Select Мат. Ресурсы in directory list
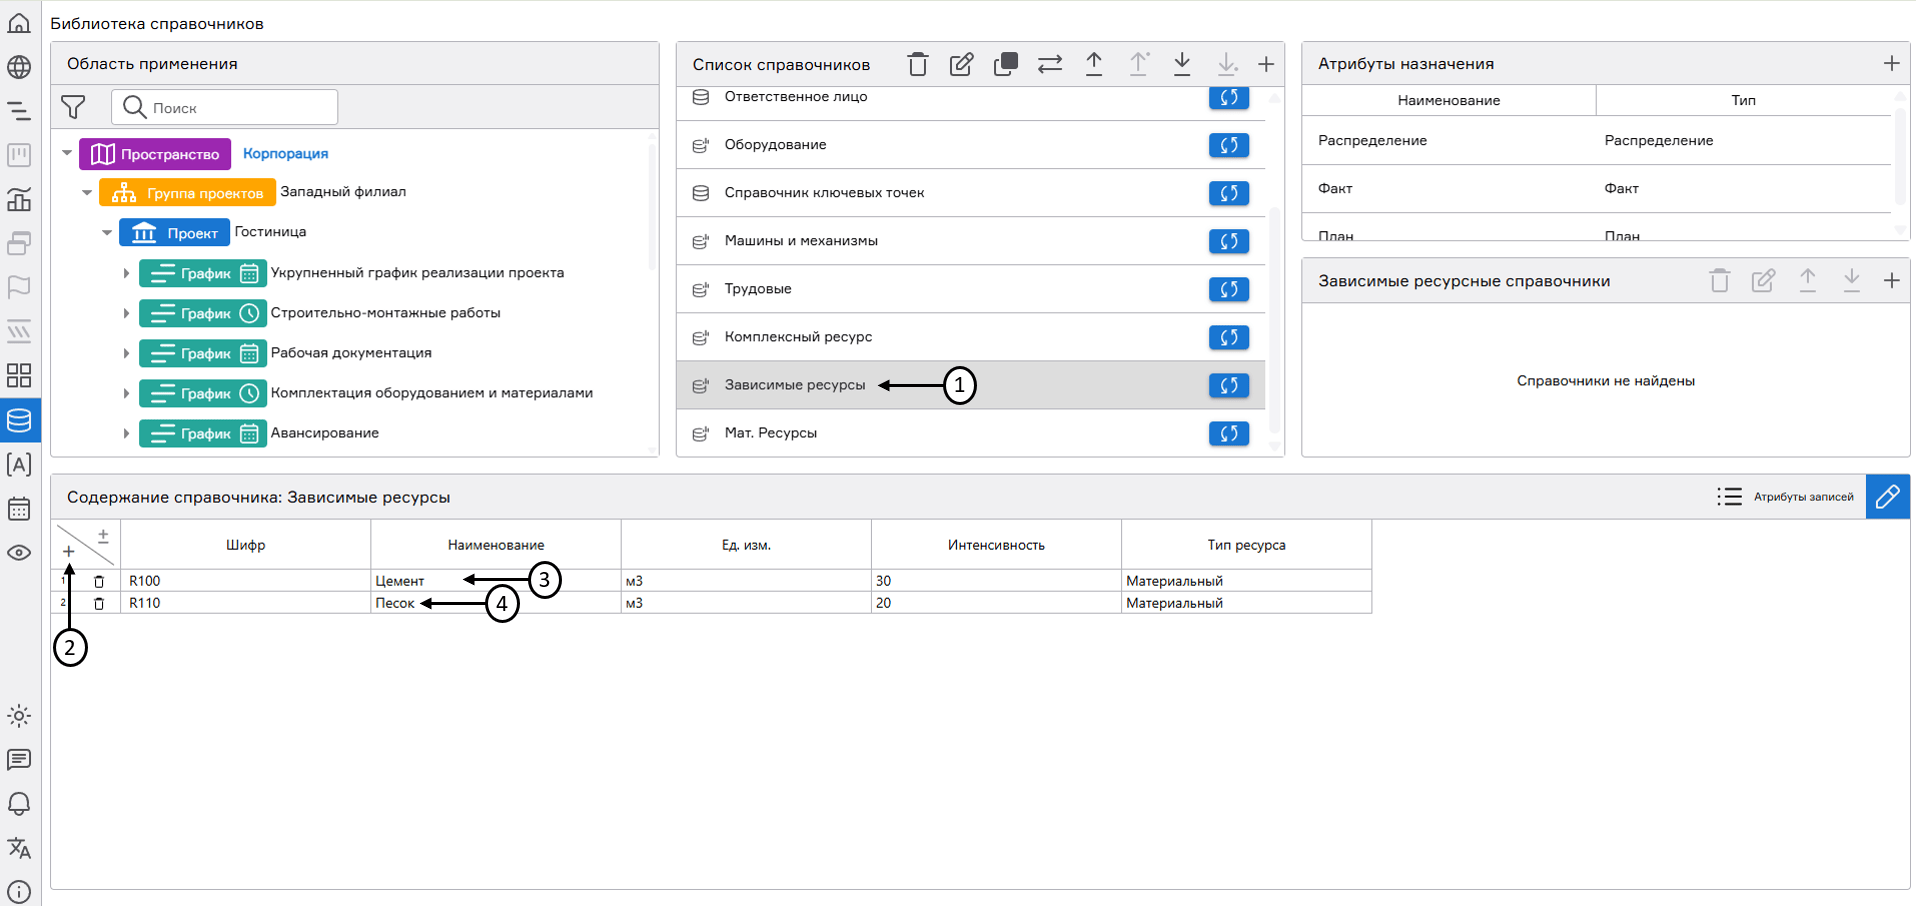Image resolution: width=1916 pixels, height=906 pixels. point(770,433)
